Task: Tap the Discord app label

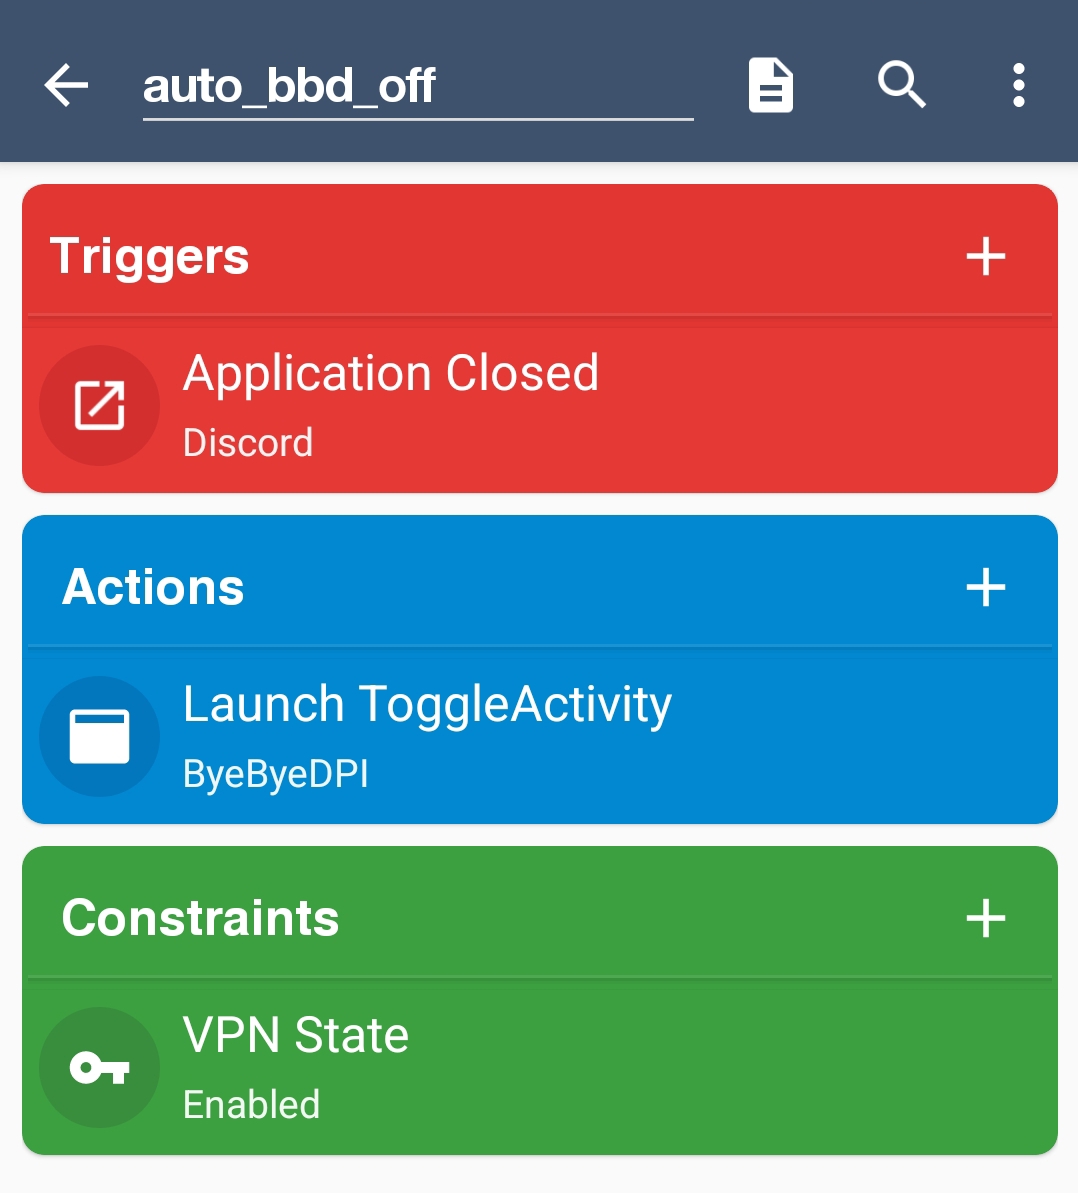Action: coord(248,443)
